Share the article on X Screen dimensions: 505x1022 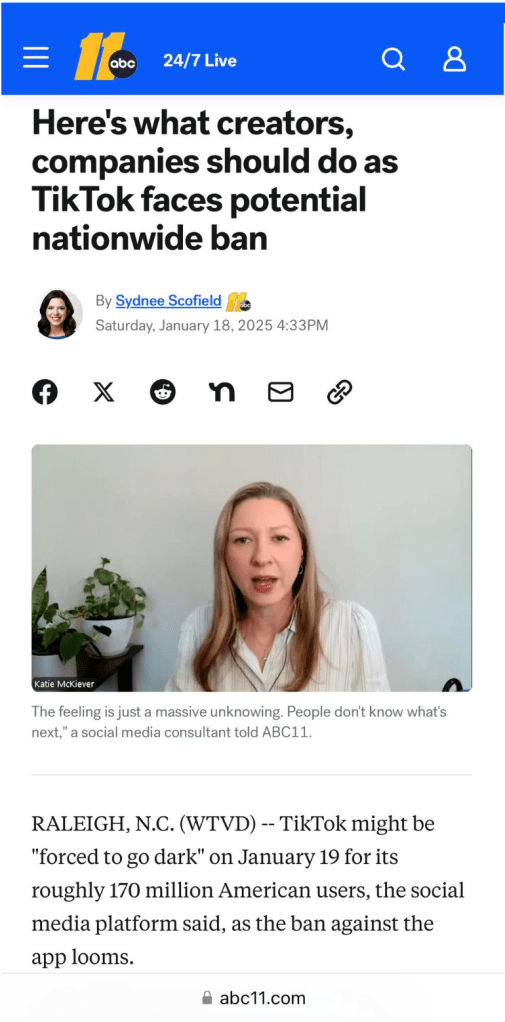[x=104, y=392]
